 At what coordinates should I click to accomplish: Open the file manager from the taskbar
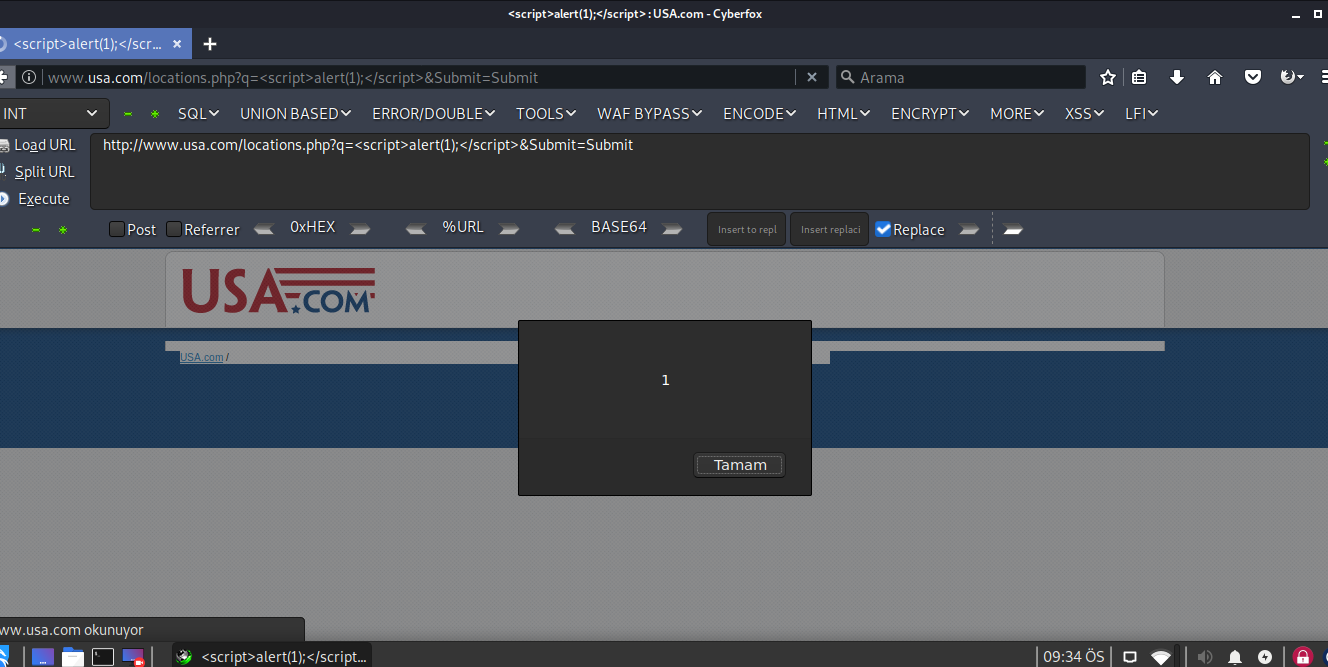(72, 657)
